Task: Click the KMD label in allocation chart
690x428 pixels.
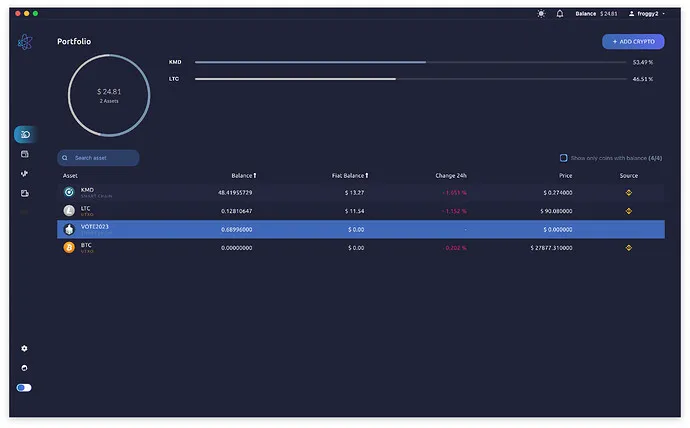Action: click(x=175, y=62)
